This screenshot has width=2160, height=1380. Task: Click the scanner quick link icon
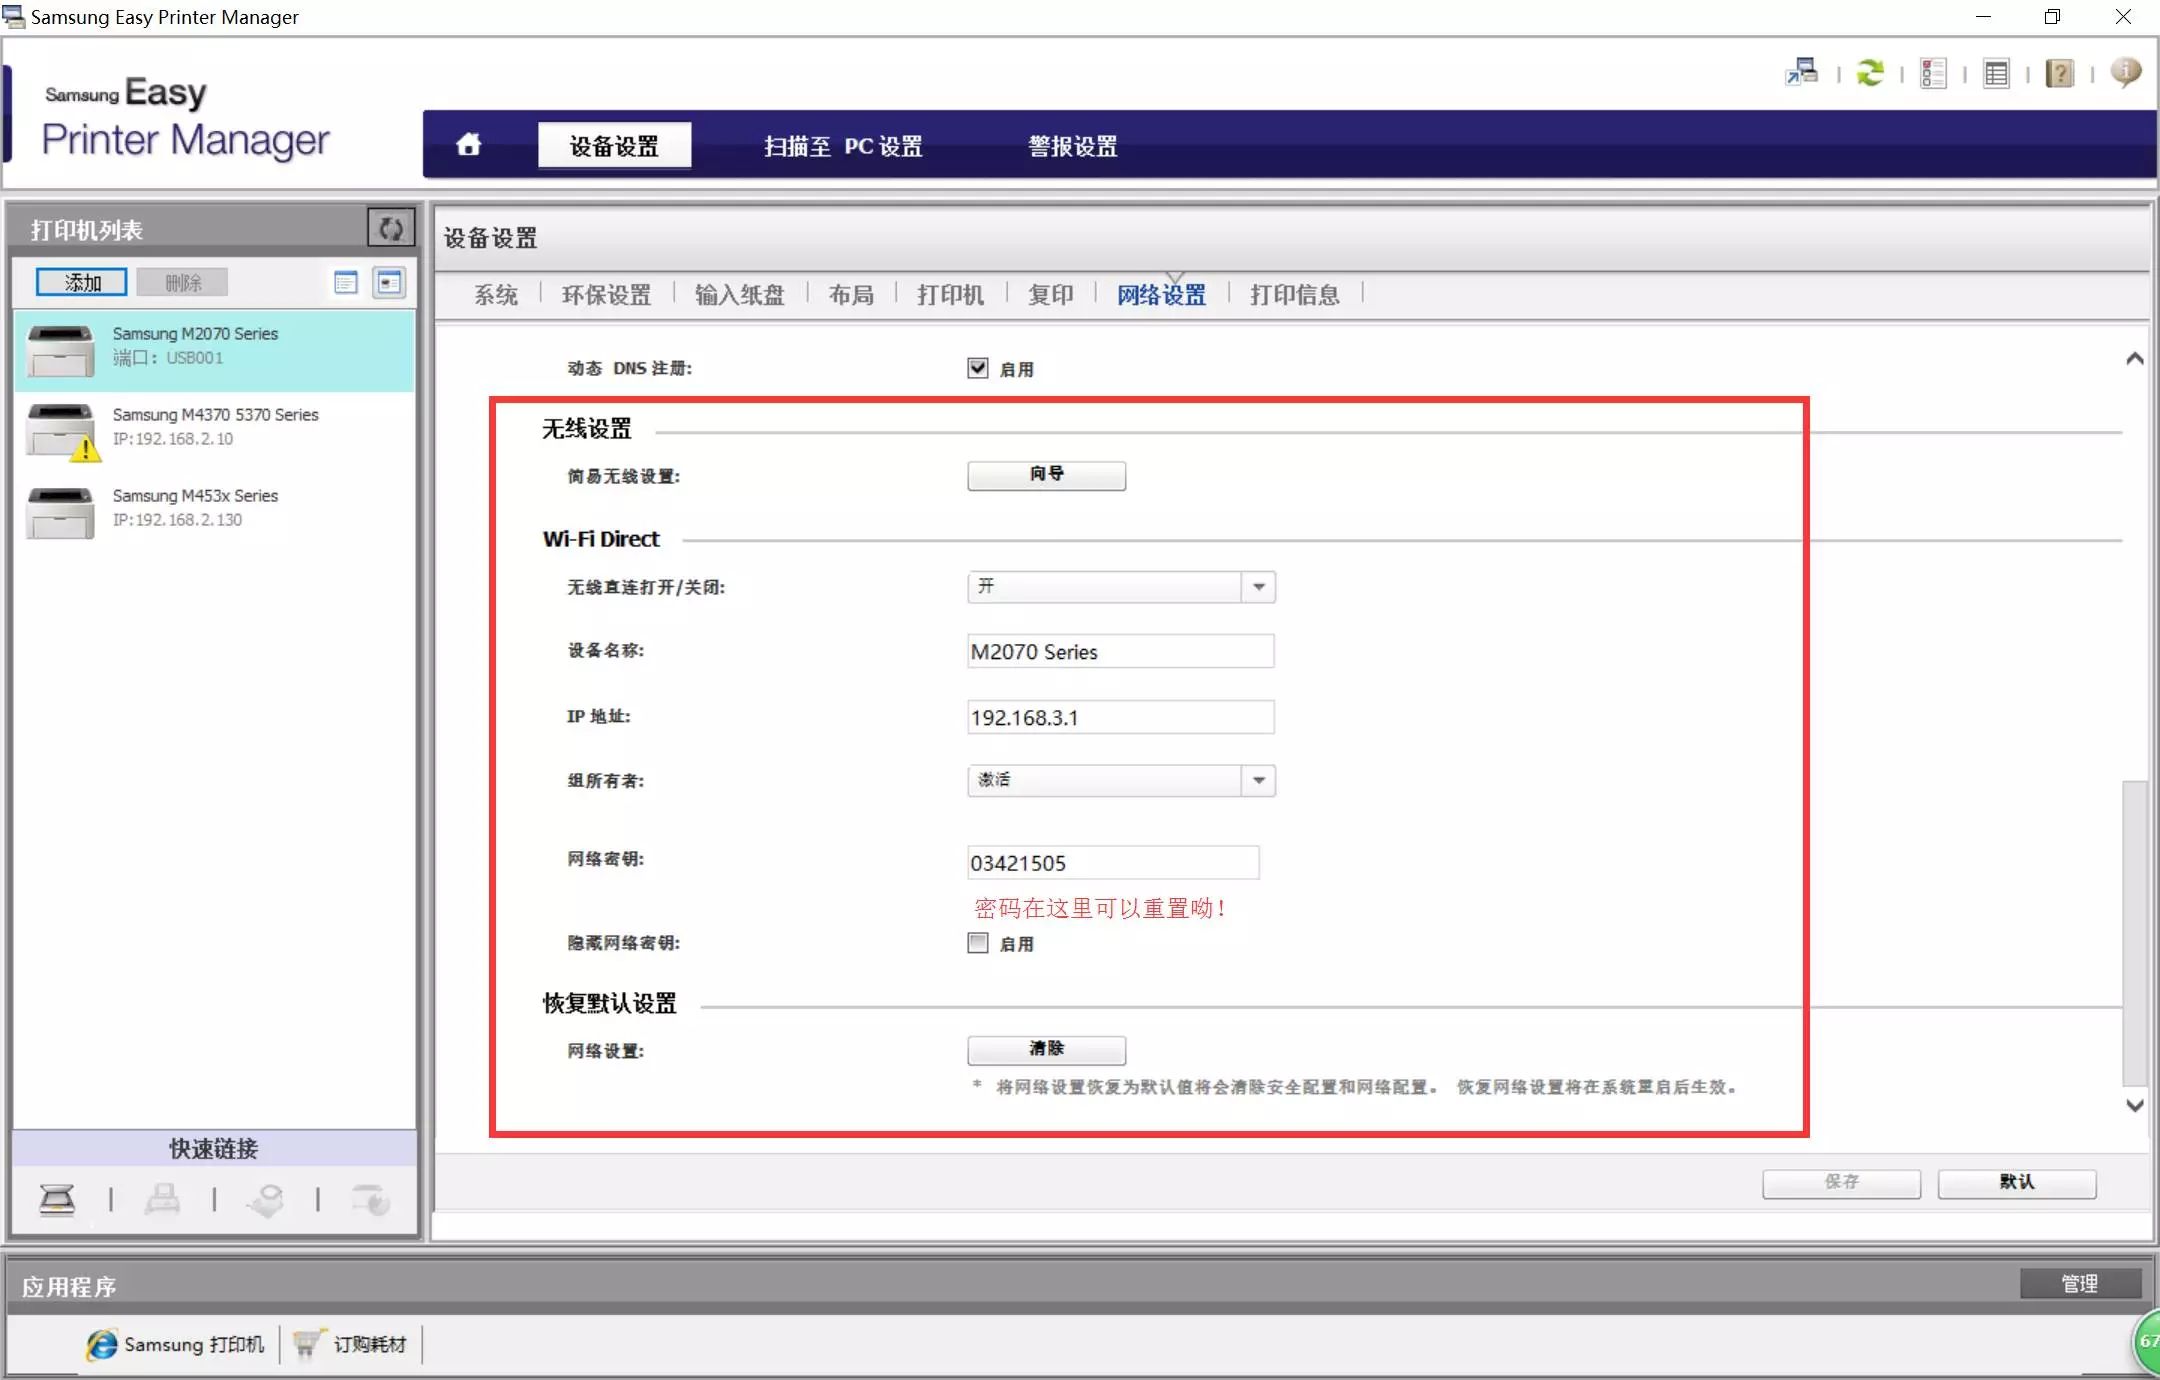pos(57,1198)
